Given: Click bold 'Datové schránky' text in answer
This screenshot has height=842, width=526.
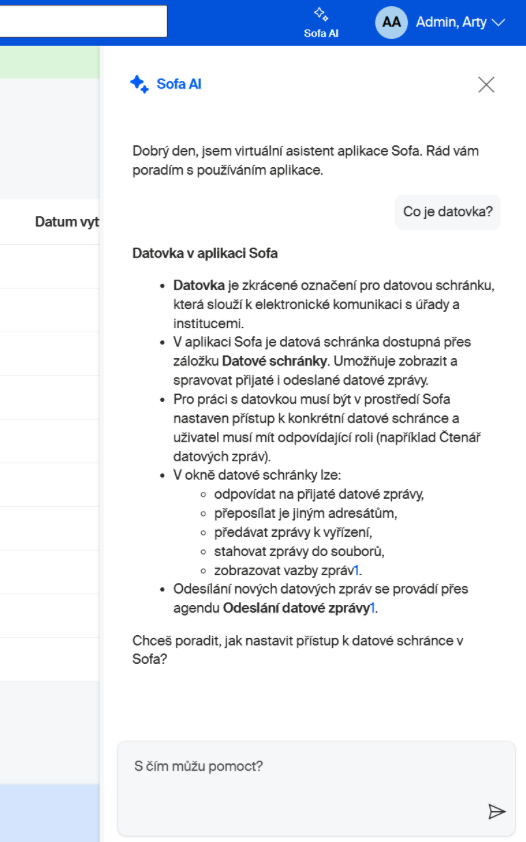Looking at the screenshot, I should [x=274, y=361].
